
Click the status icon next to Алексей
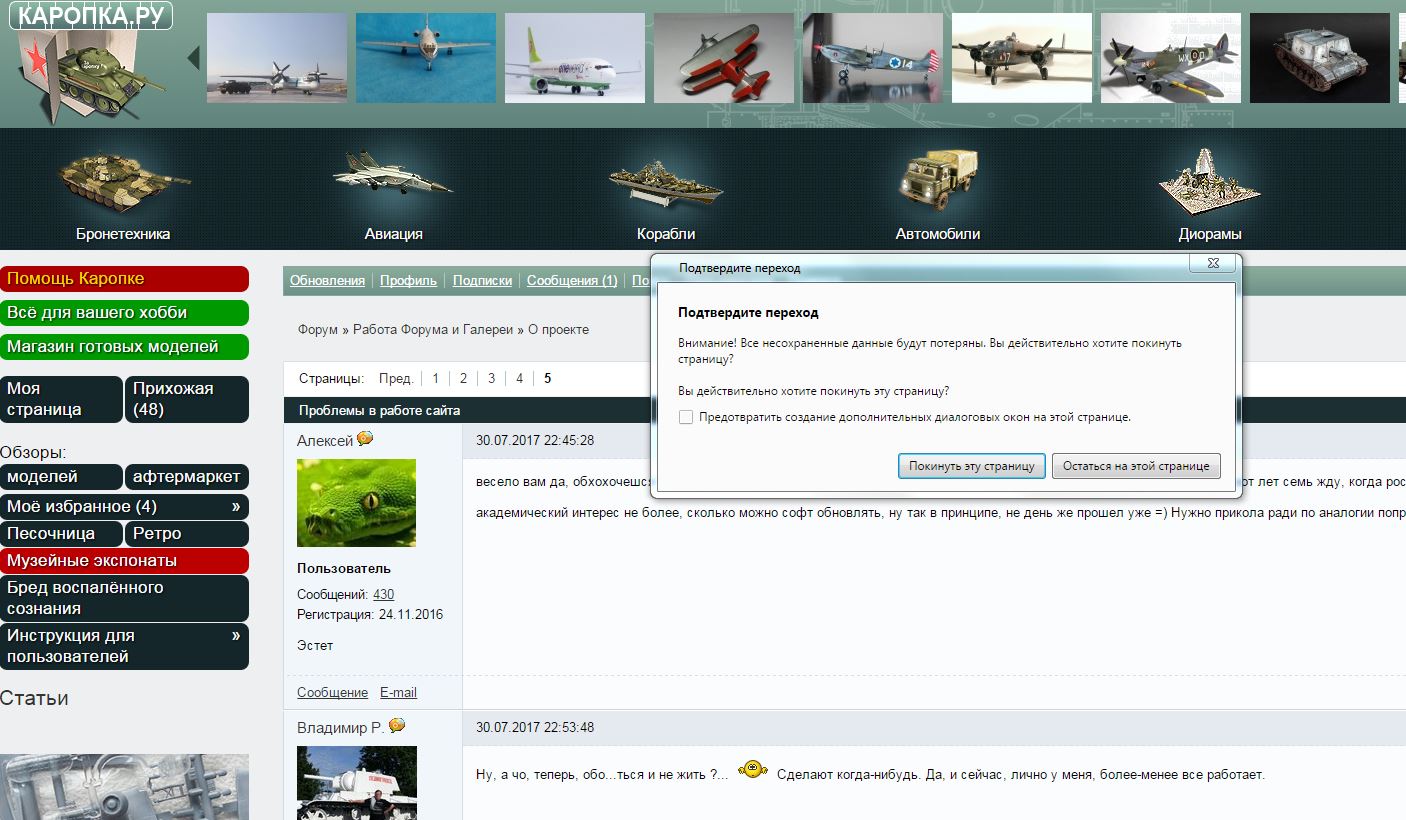366,439
